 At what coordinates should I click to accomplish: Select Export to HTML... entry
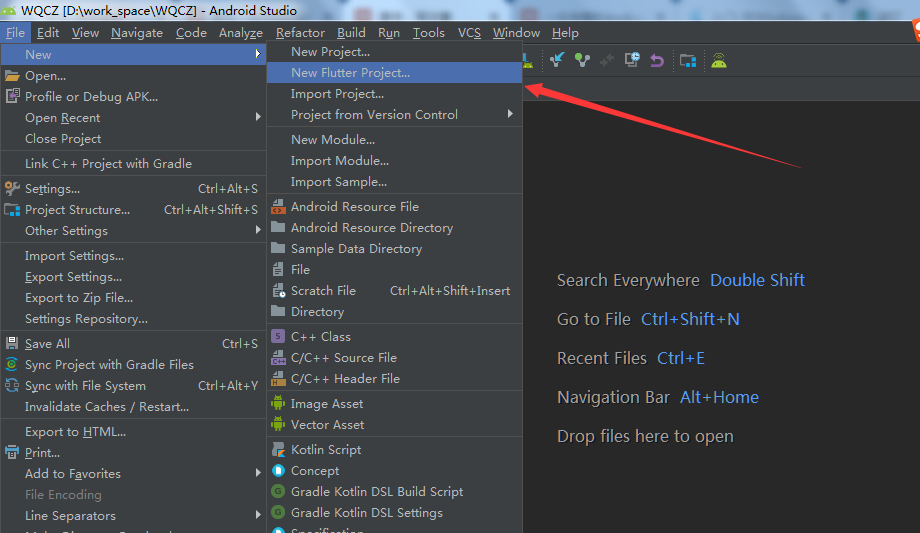coord(133,432)
